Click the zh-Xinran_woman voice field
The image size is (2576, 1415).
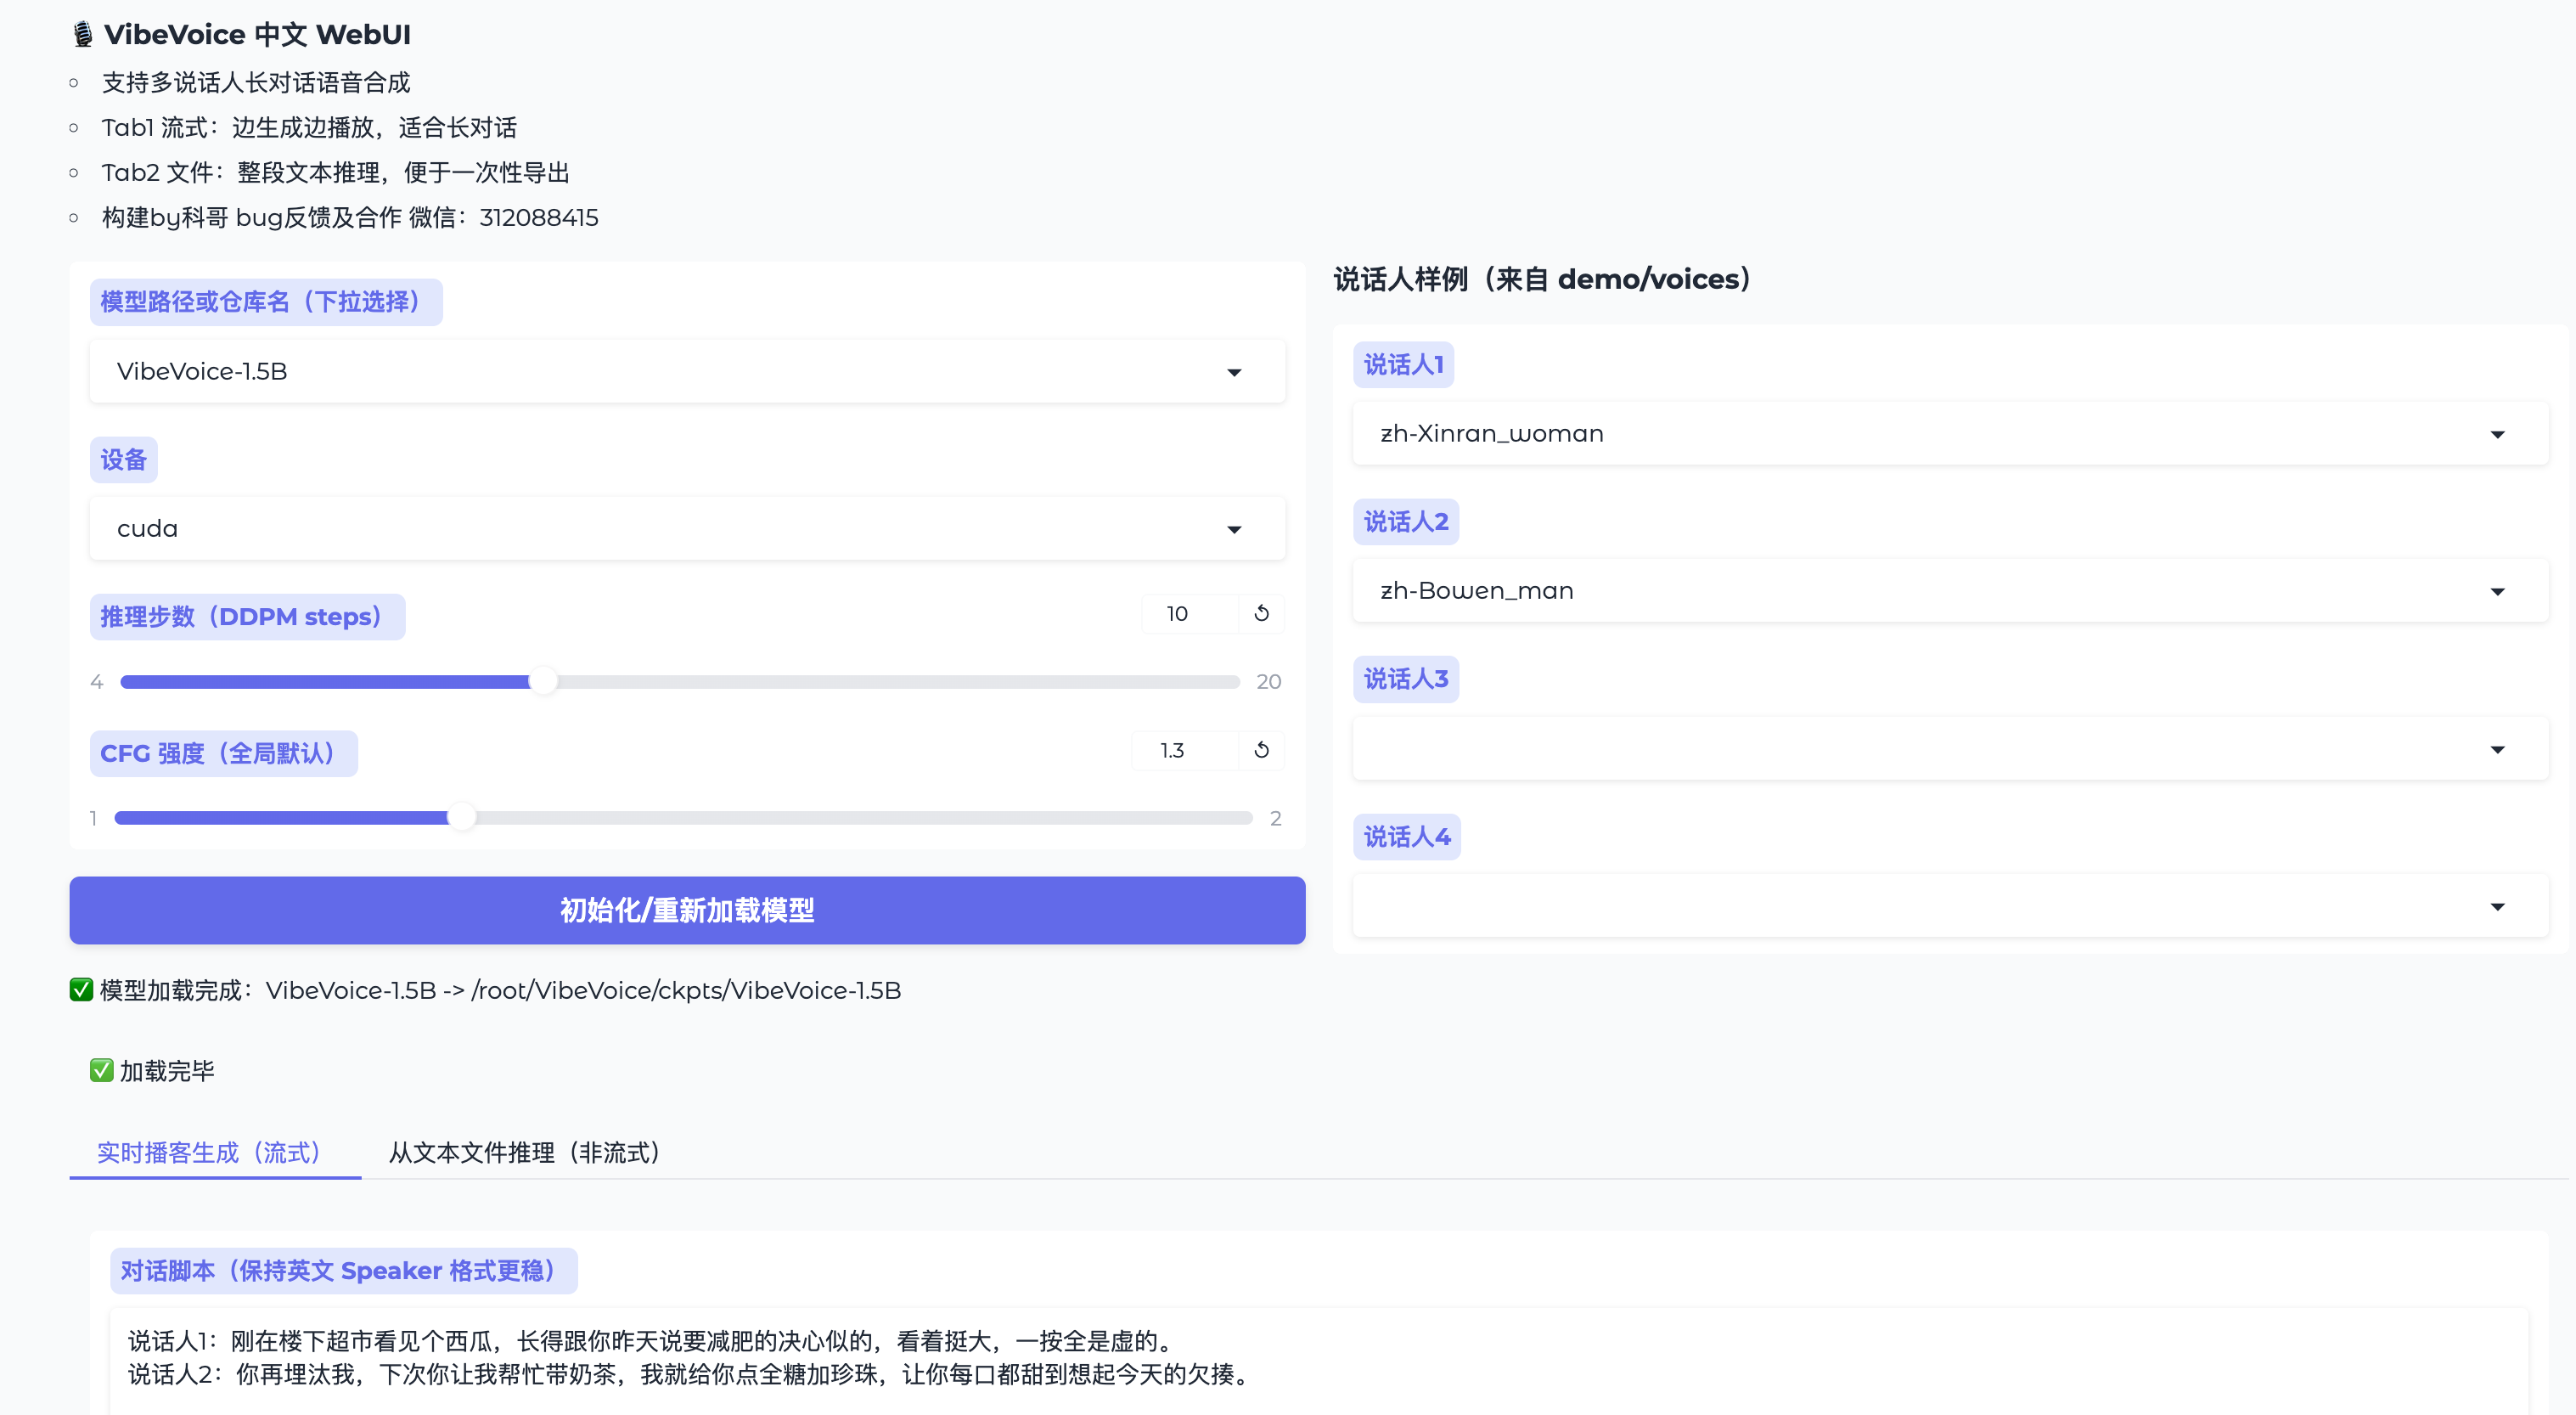tap(1950, 434)
